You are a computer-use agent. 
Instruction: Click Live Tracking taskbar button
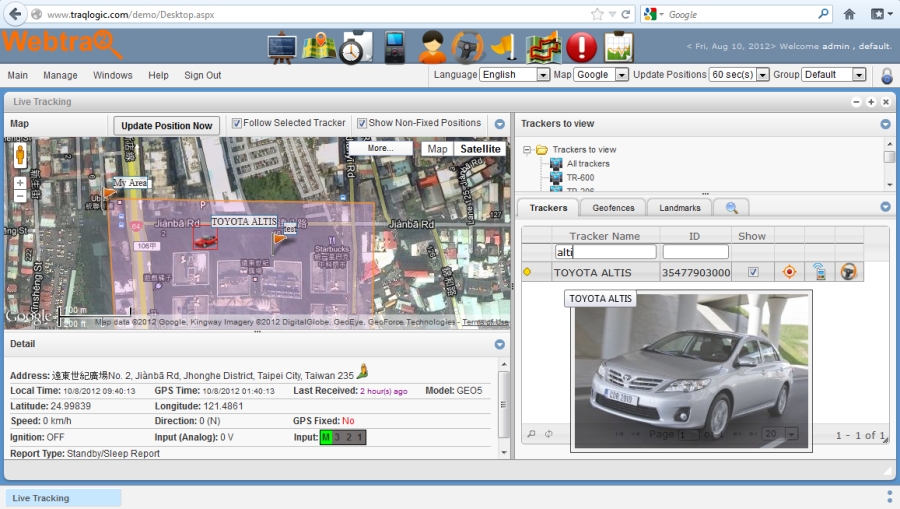63,498
